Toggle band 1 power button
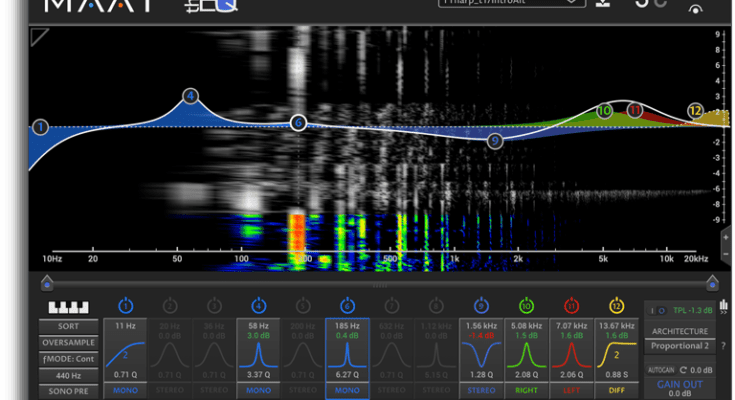This screenshot has height=400, width=735. (x=126, y=305)
